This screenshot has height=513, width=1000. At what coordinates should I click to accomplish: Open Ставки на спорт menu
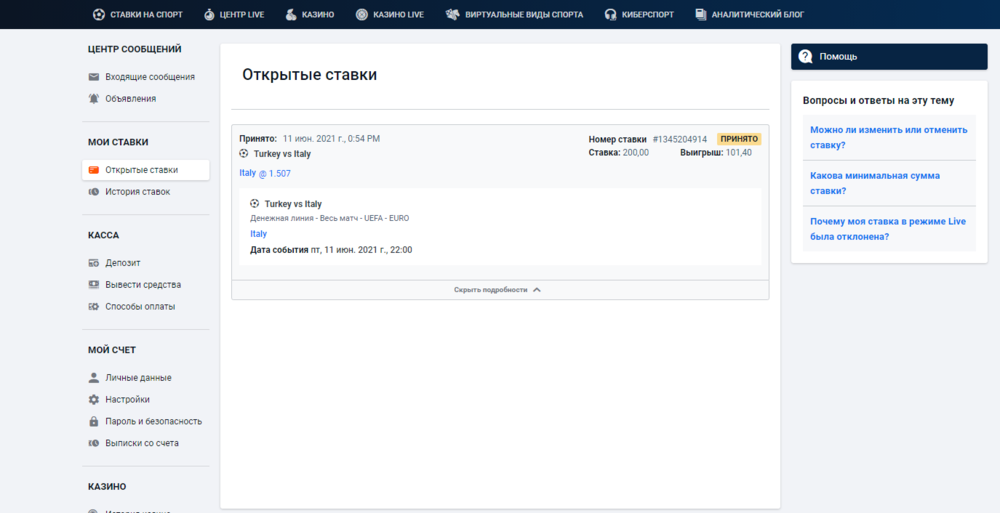pos(137,14)
